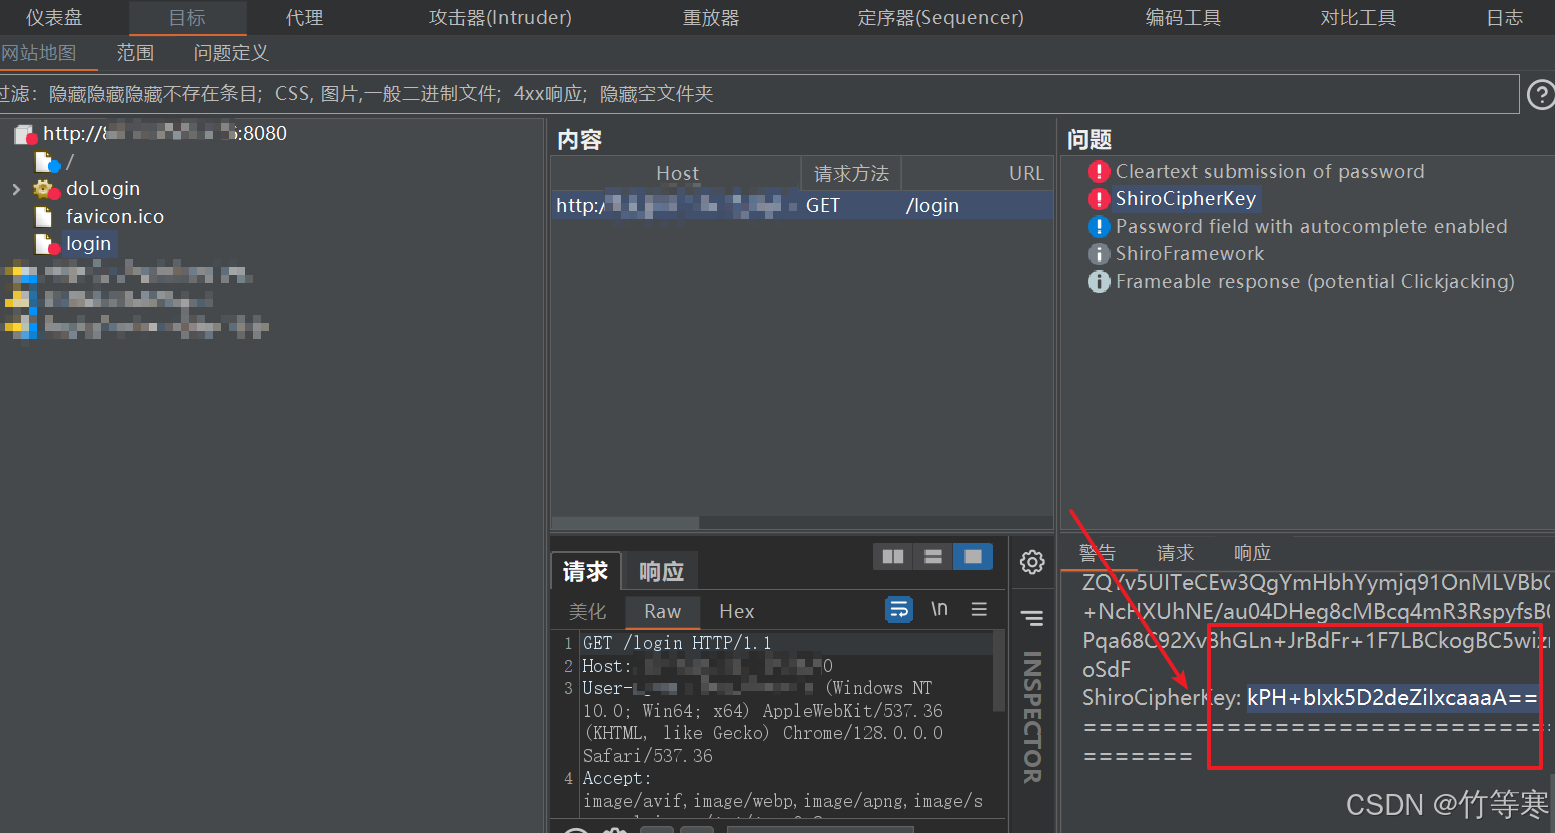Select 'Cleartext submission of password' issue
Screen dimensions: 1555x833
[1269, 172]
